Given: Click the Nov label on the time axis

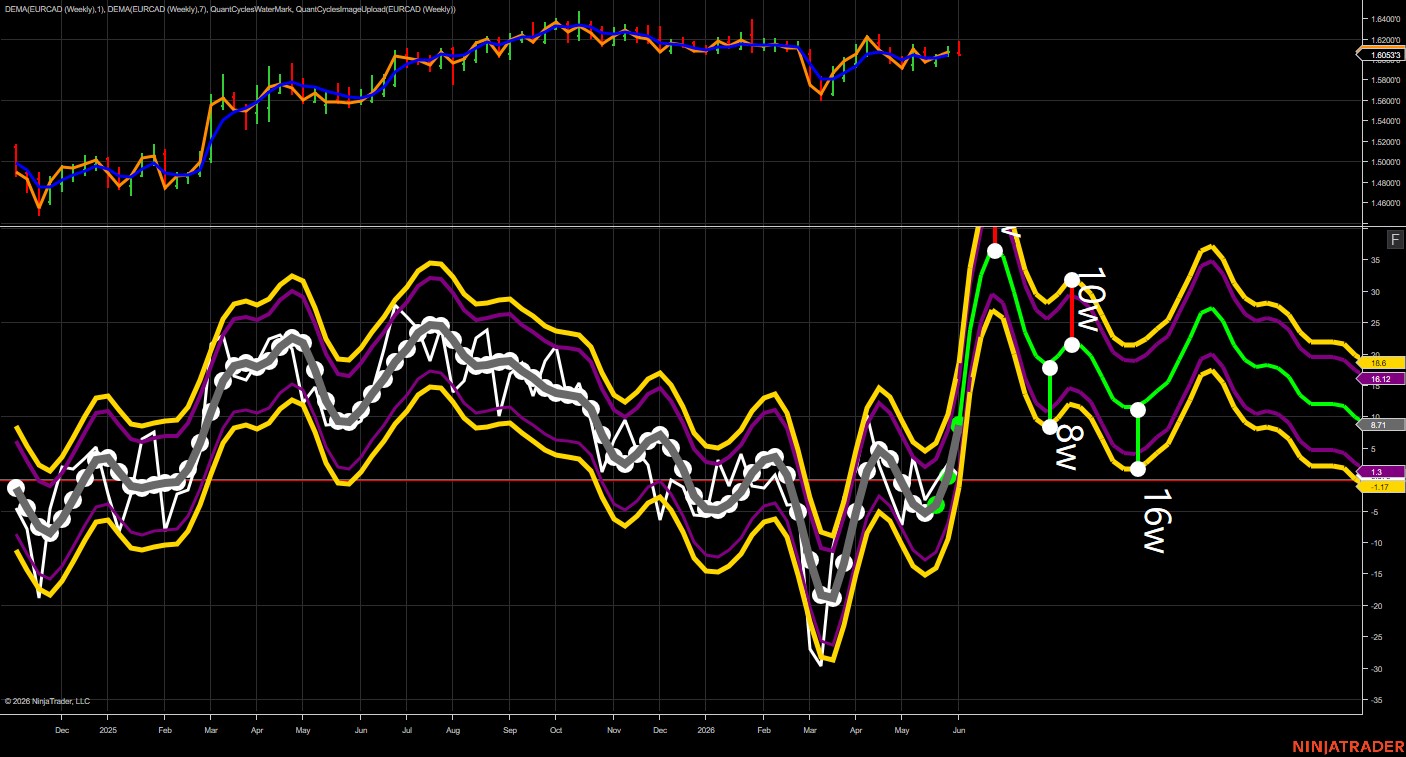Looking at the screenshot, I should coord(614,731).
